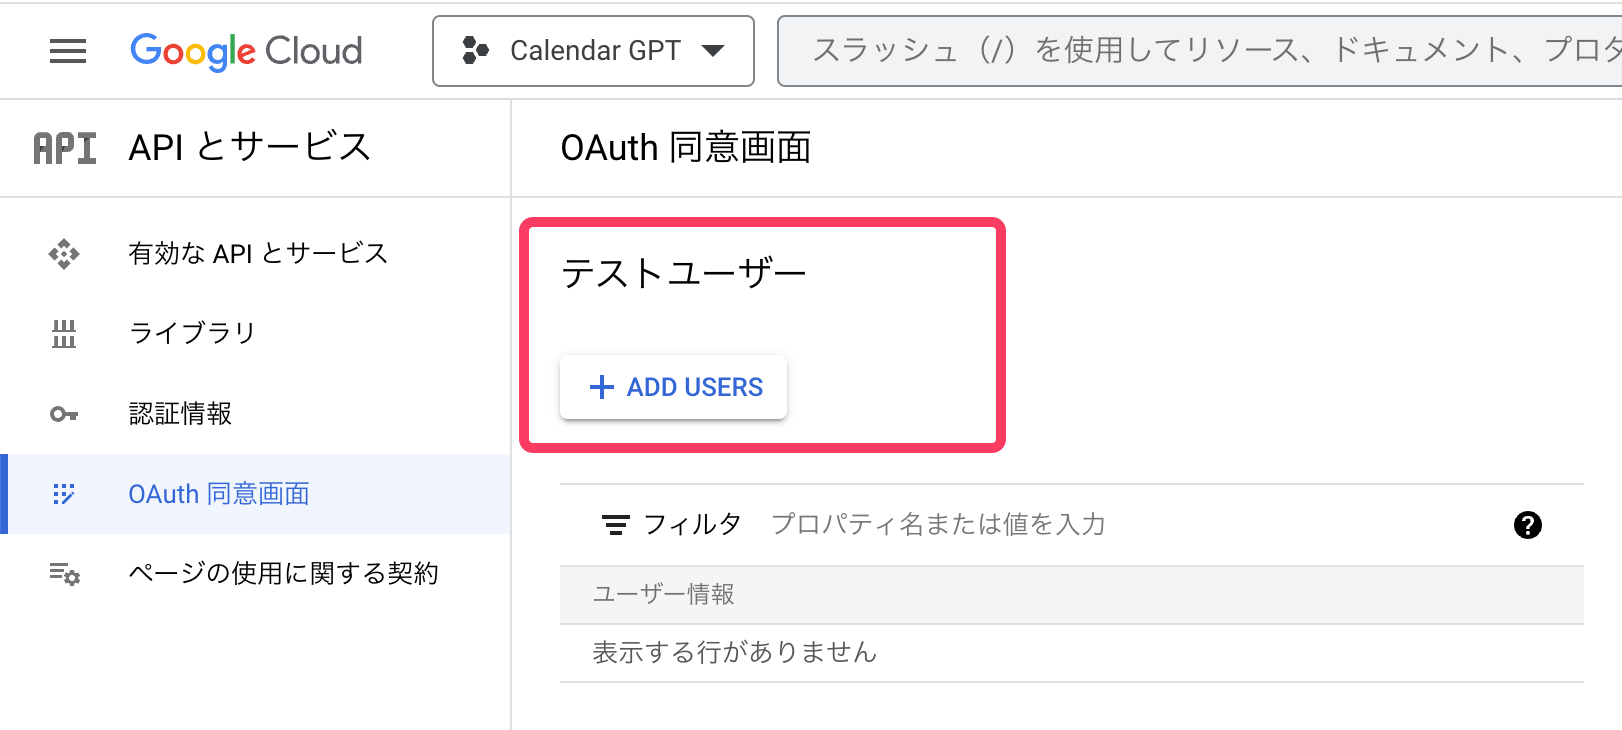This screenshot has width=1622, height=730.
Task: Open the hamburger navigation menu
Action: 68,51
